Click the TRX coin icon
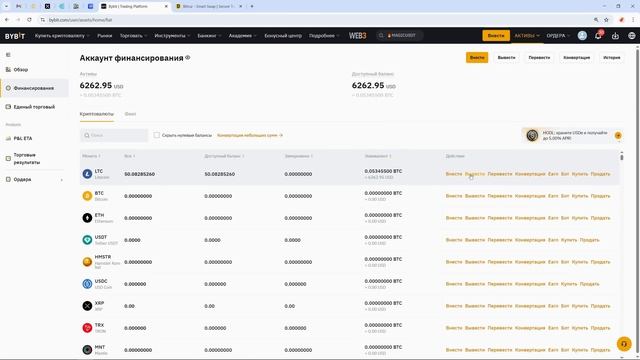Image resolution: width=640 pixels, height=360 pixels. (x=87, y=328)
